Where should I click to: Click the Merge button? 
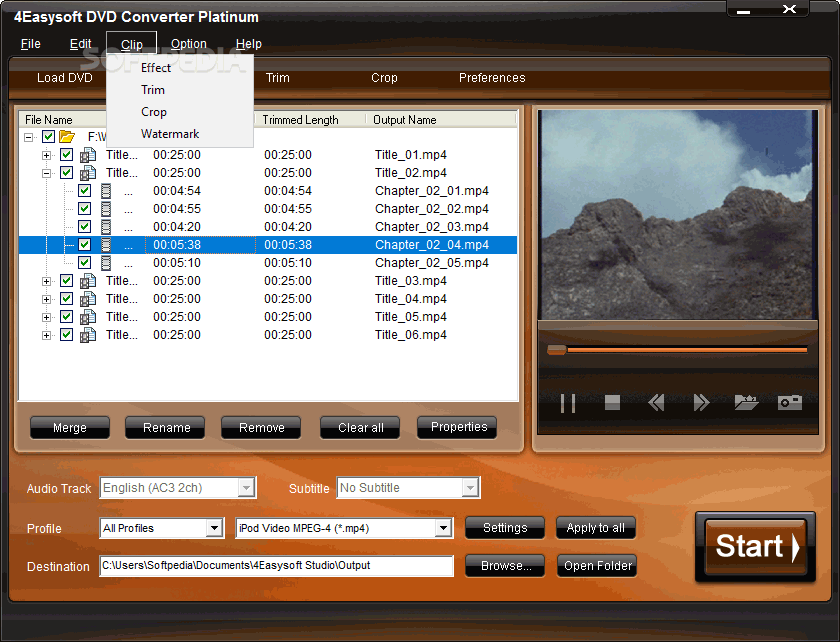(x=70, y=428)
